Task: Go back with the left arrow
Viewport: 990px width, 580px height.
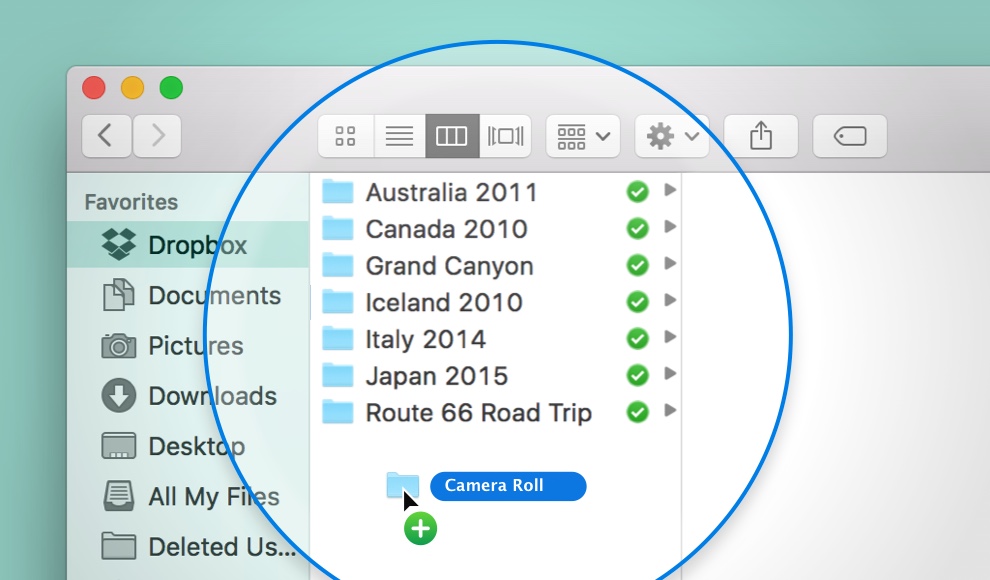Action: [106, 136]
